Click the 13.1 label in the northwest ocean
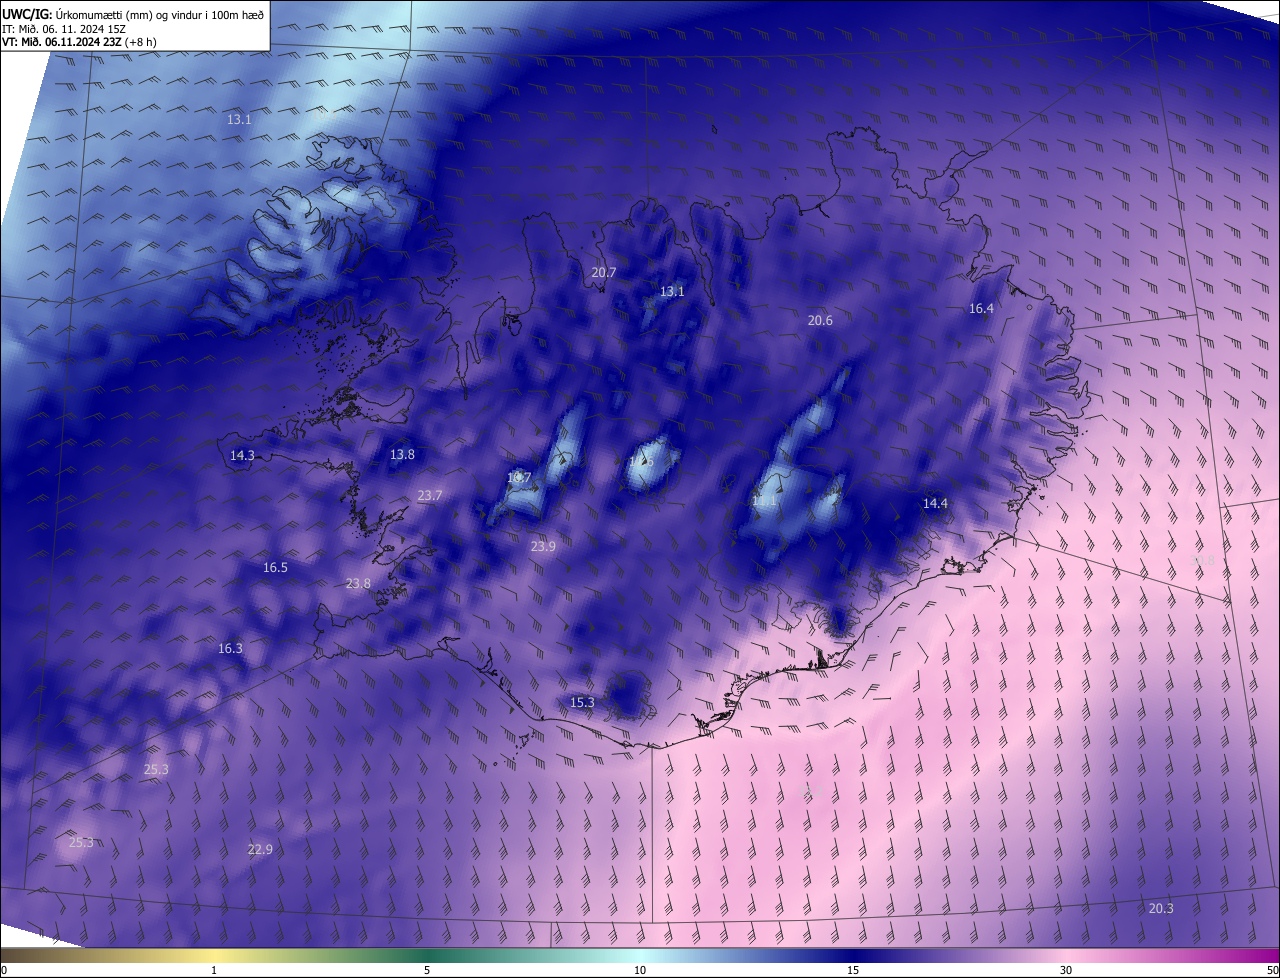 239,119
